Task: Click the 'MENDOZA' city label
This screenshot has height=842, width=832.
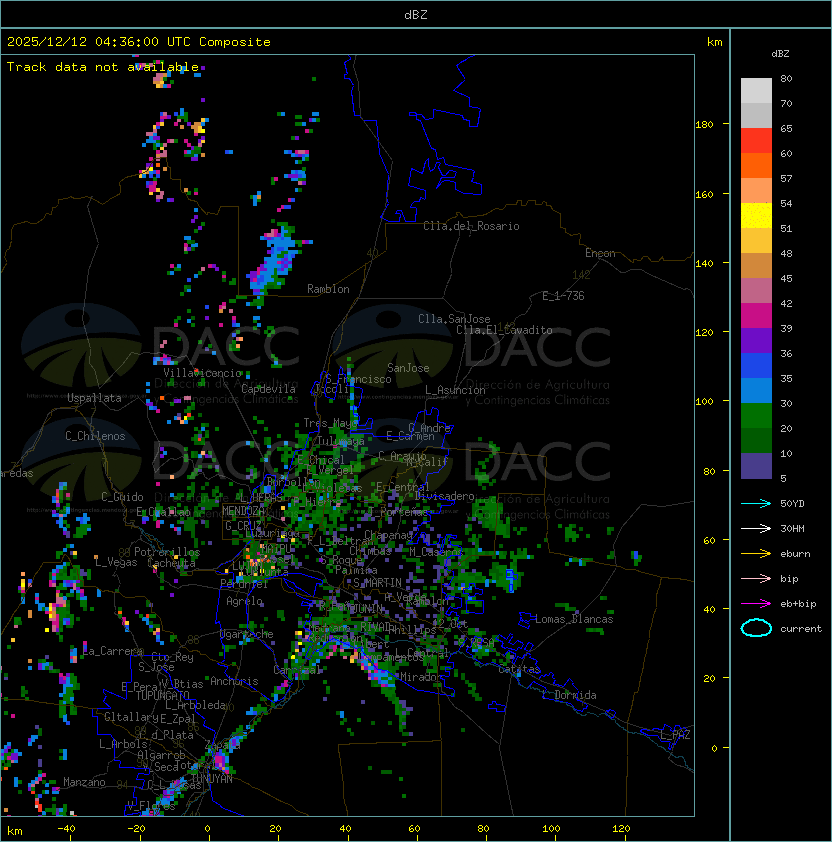Action: pos(243,511)
